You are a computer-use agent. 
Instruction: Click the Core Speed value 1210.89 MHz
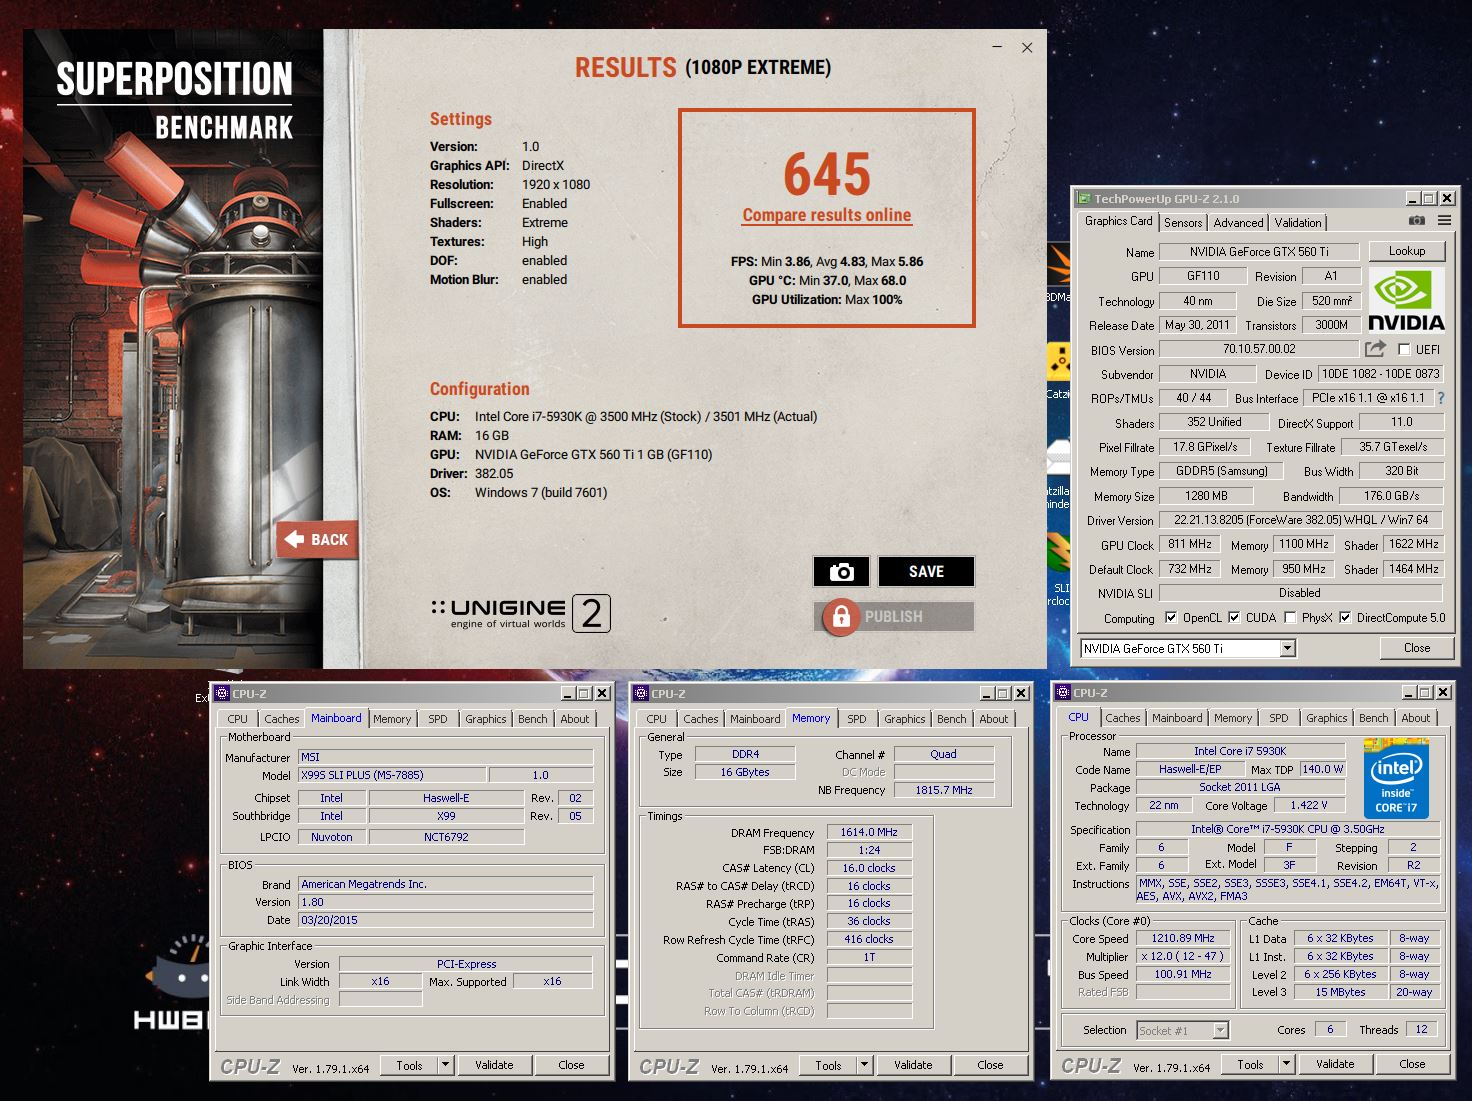pyautogui.click(x=1183, y=938)
